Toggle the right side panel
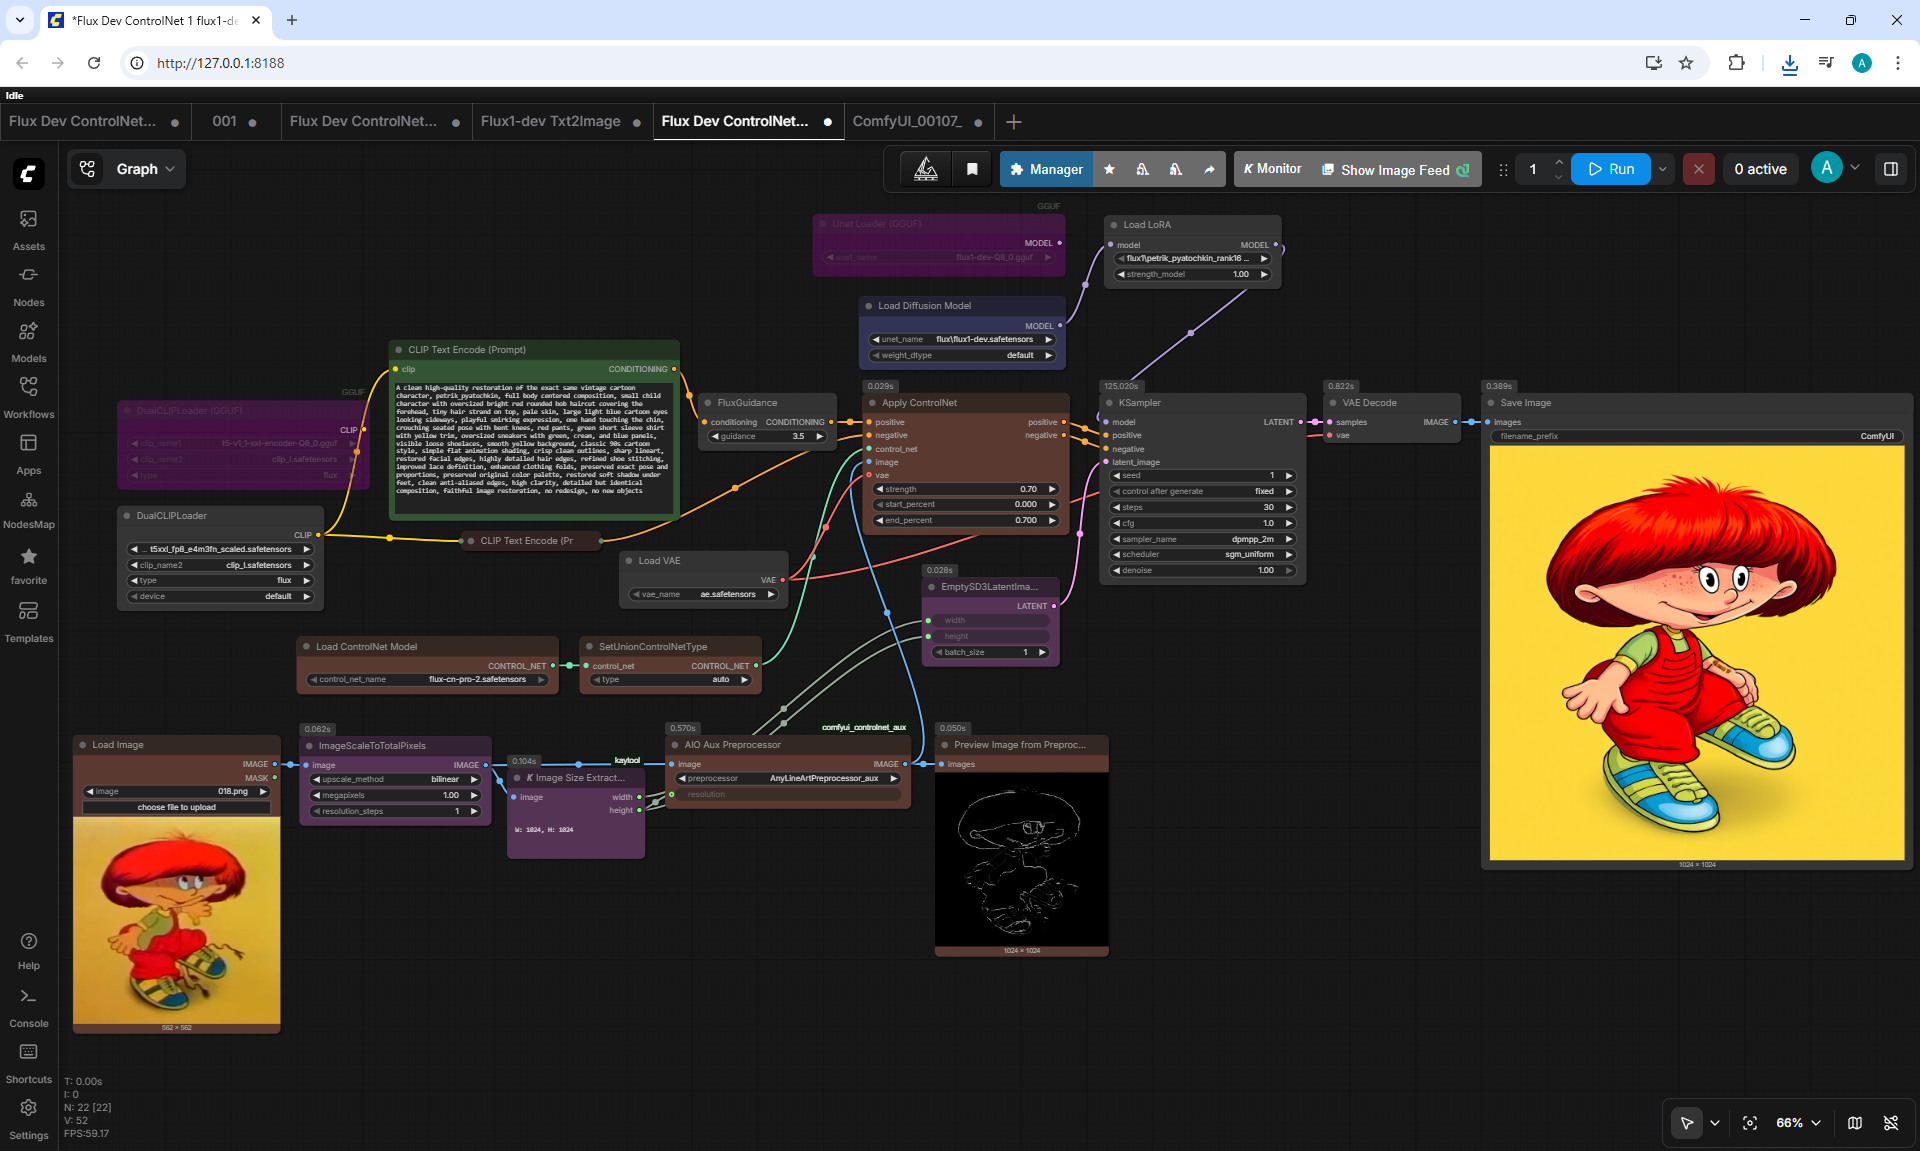This screenshot has height=1151, width=1920. pos(1890,169)
